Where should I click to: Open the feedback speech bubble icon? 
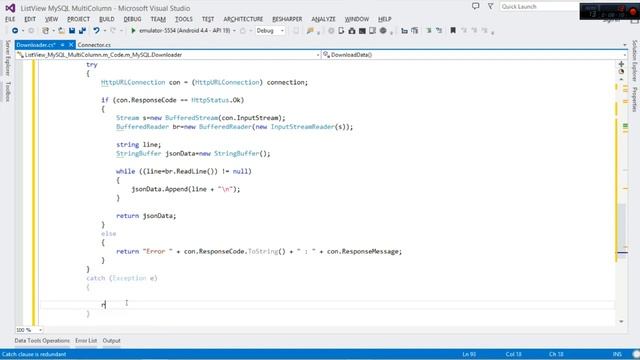476,6
